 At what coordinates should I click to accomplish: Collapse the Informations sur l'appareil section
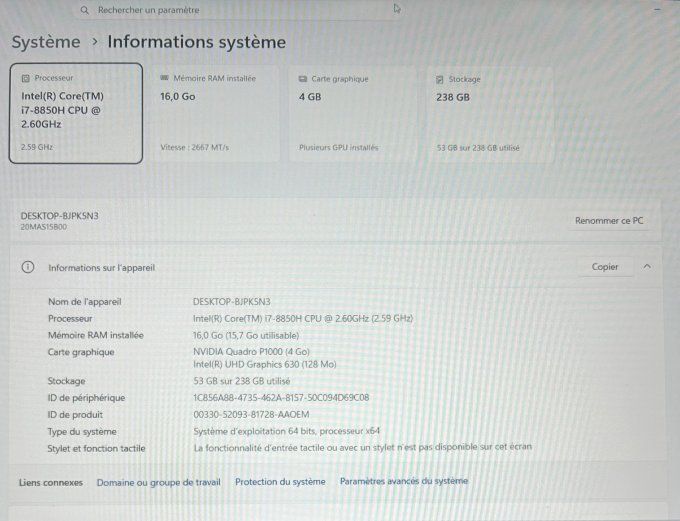tap(647, 266)
